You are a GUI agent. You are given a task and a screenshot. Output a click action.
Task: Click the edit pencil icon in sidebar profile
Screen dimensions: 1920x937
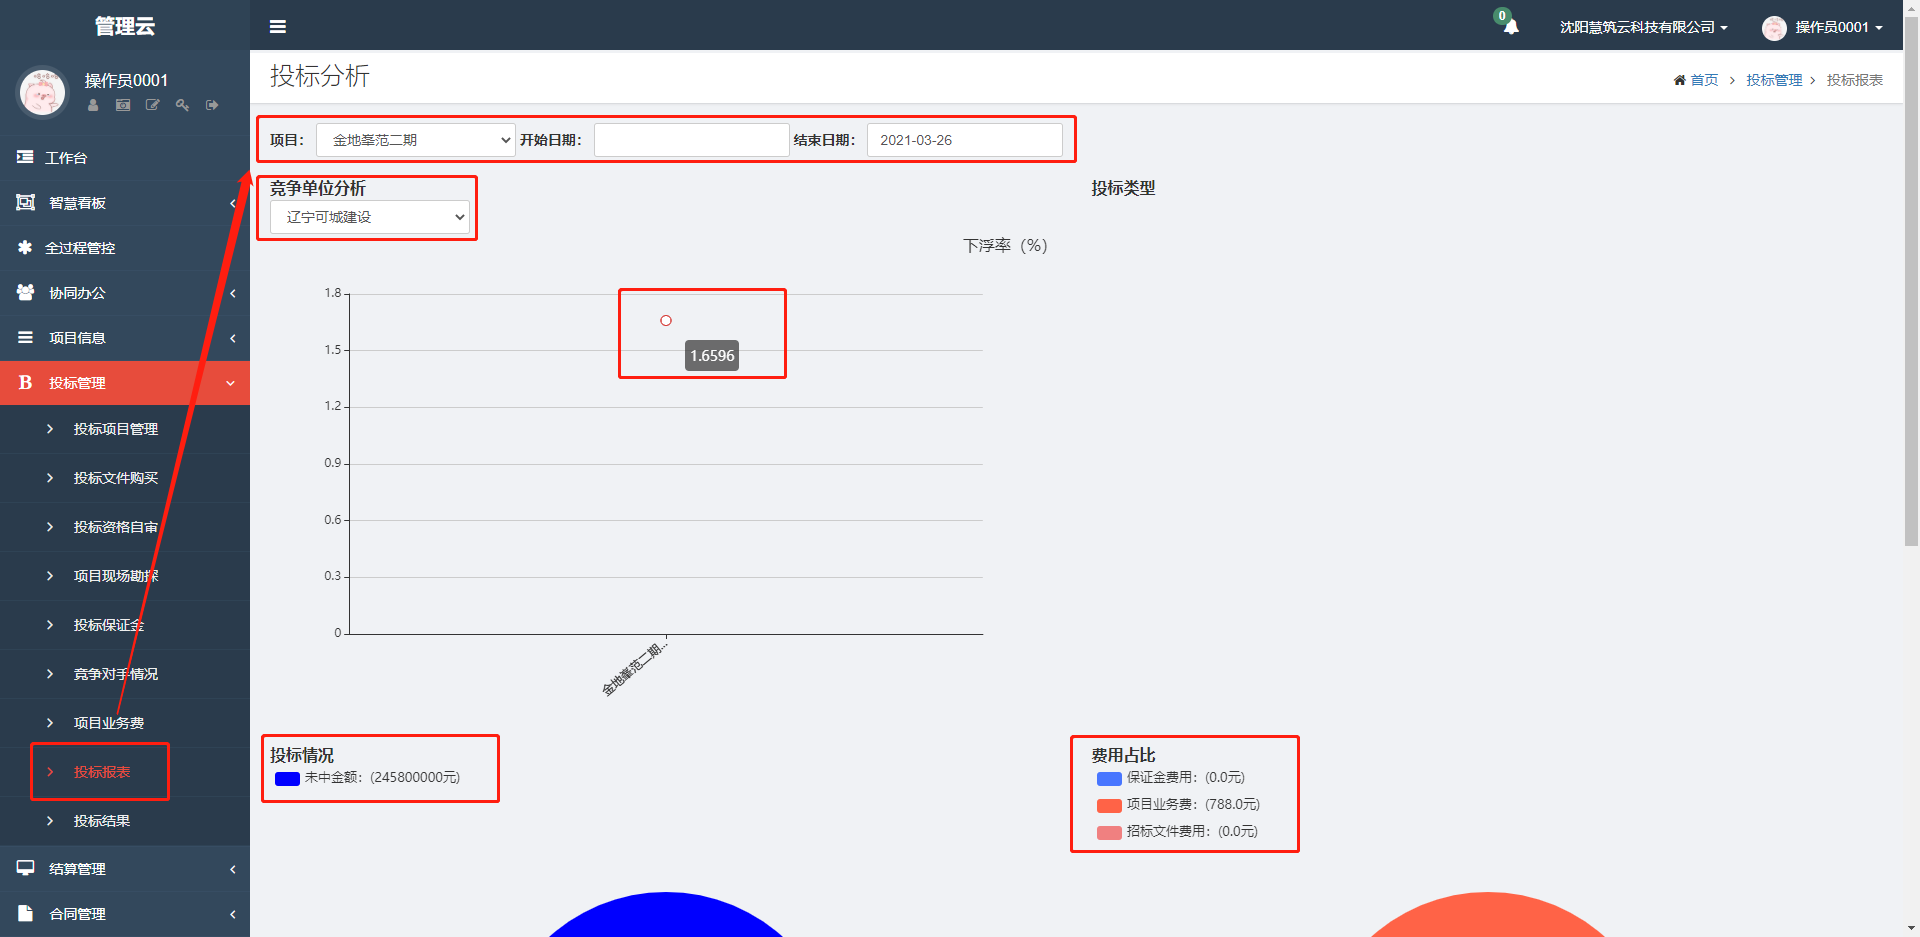click(x=153, y=105)
